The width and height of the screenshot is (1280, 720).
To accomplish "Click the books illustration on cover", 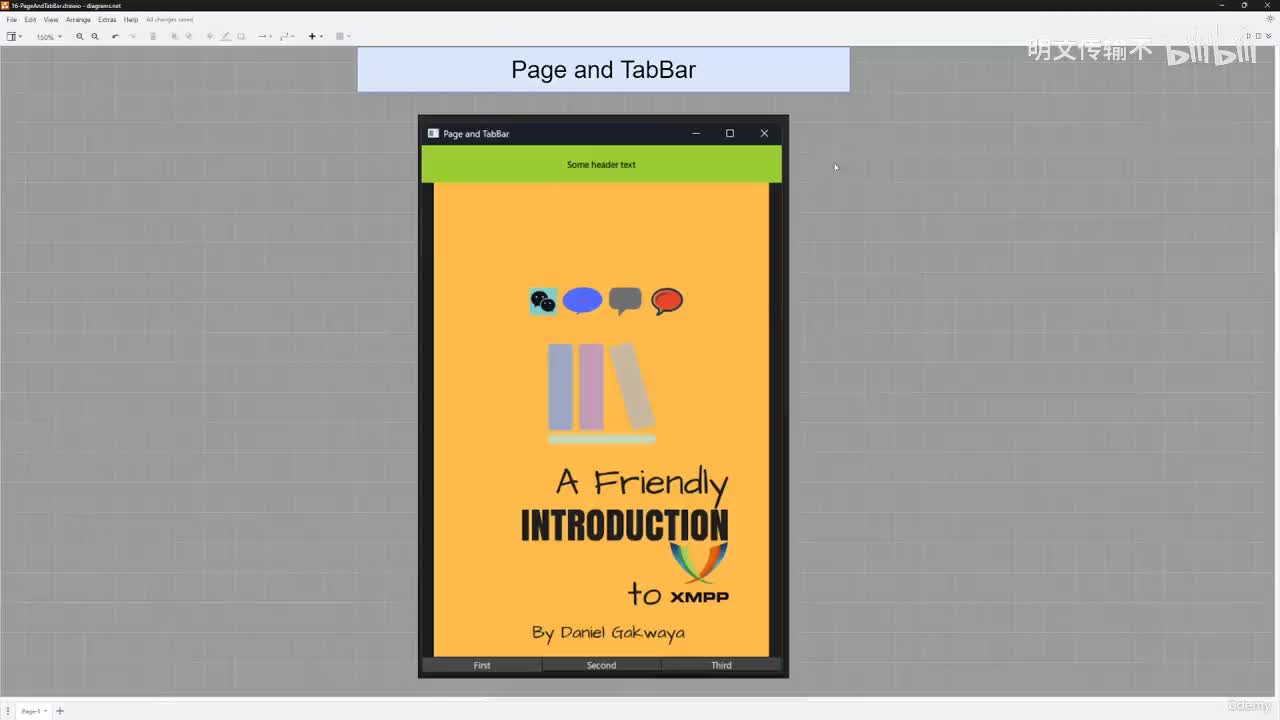I will point(601,393).
